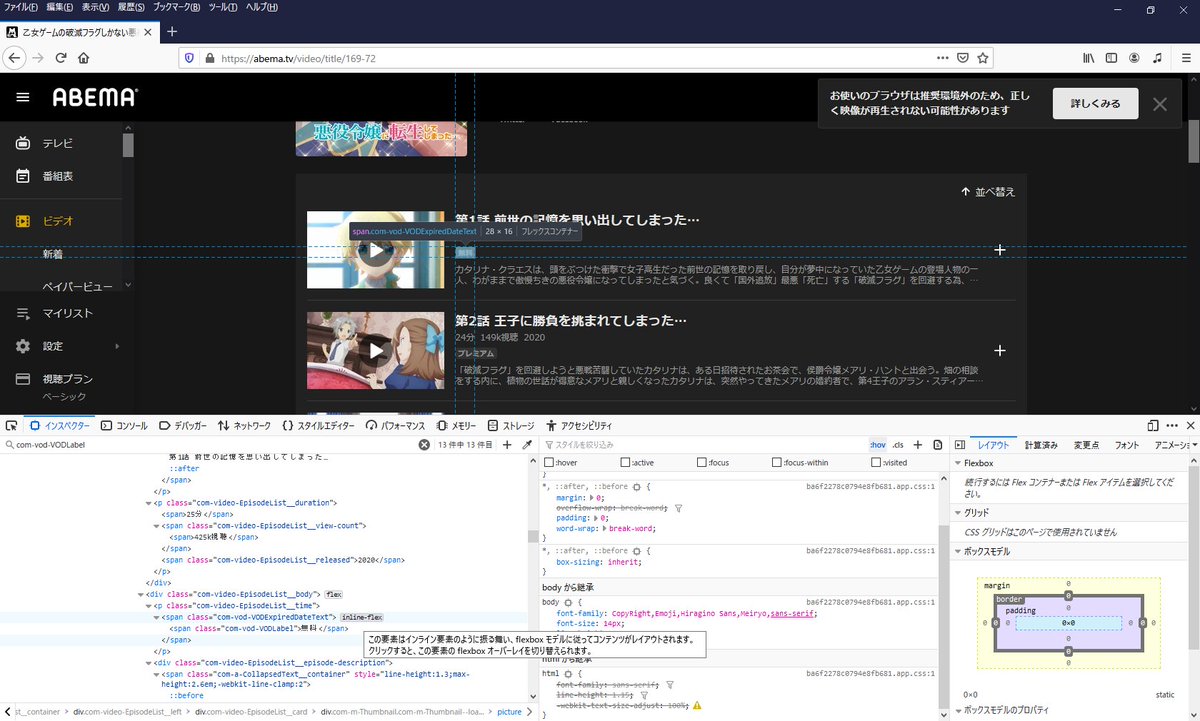Add episode 1 to my list
The height and width of the screenshot is (721, 1200).
point(999,250)
